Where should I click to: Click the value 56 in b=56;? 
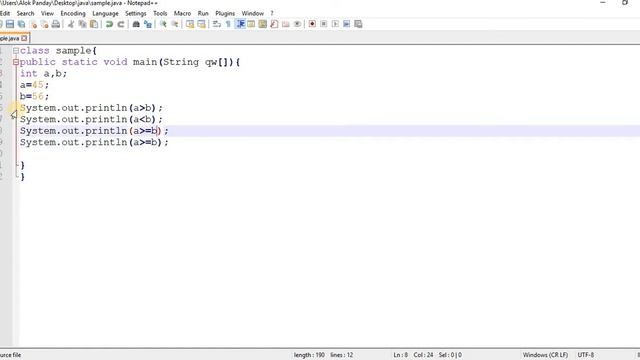(x=38, y=96)
